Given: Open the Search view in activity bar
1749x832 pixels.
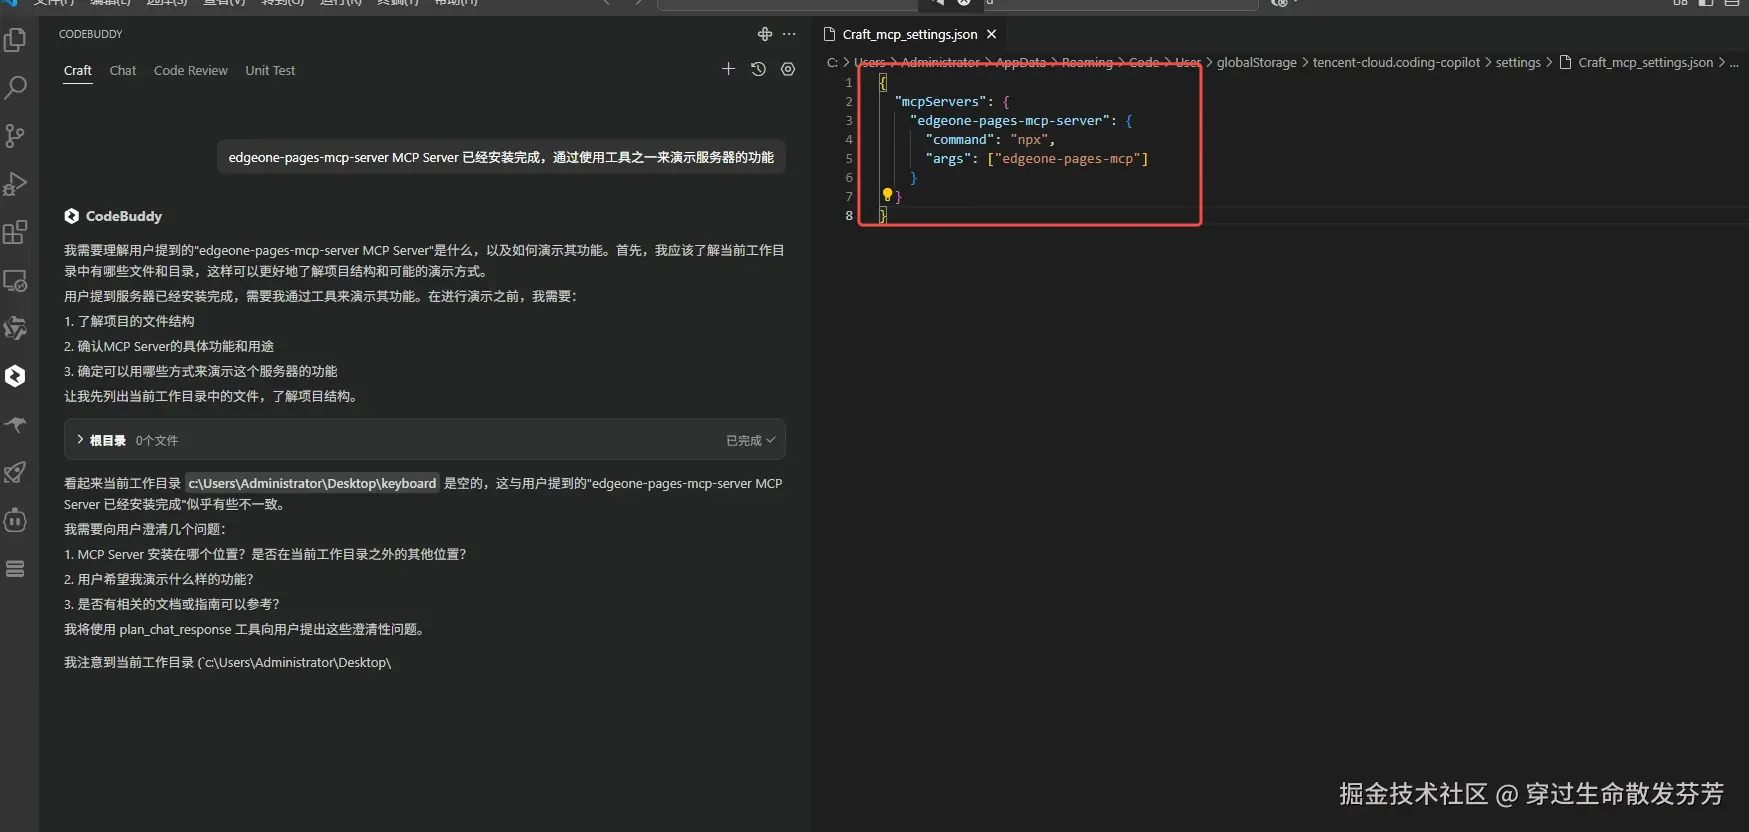Looking at the screenshot, I should click(15, 88).
